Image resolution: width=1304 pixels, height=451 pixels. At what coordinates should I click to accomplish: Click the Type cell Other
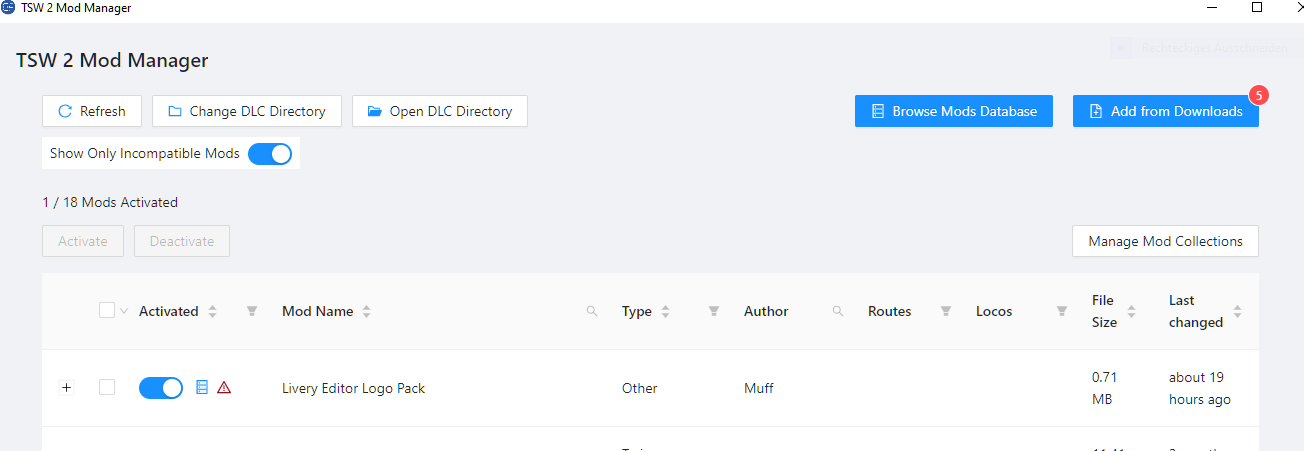[x=640, y=388]
